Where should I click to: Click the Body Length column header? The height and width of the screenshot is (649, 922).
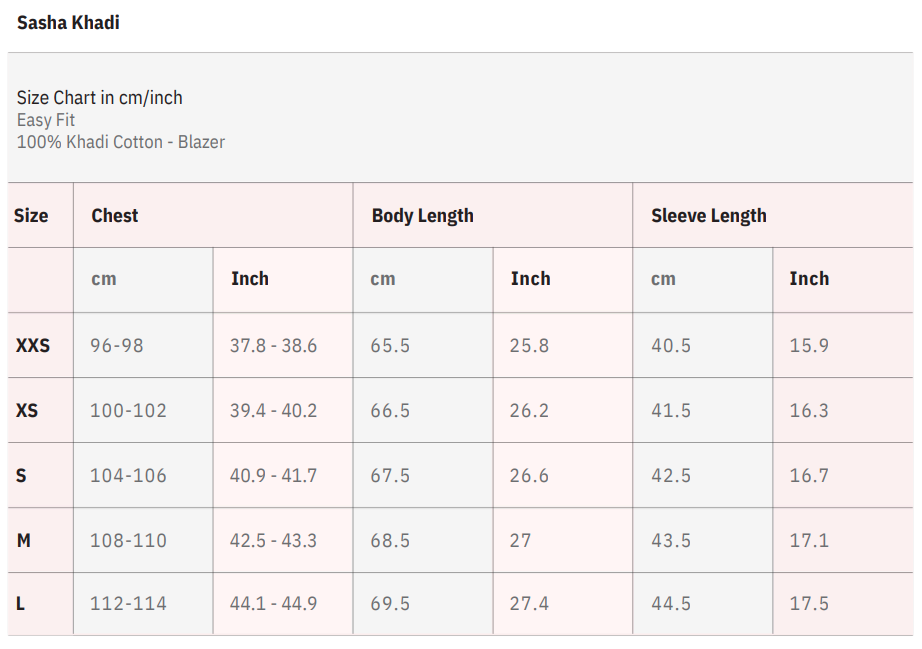point(422,215)
